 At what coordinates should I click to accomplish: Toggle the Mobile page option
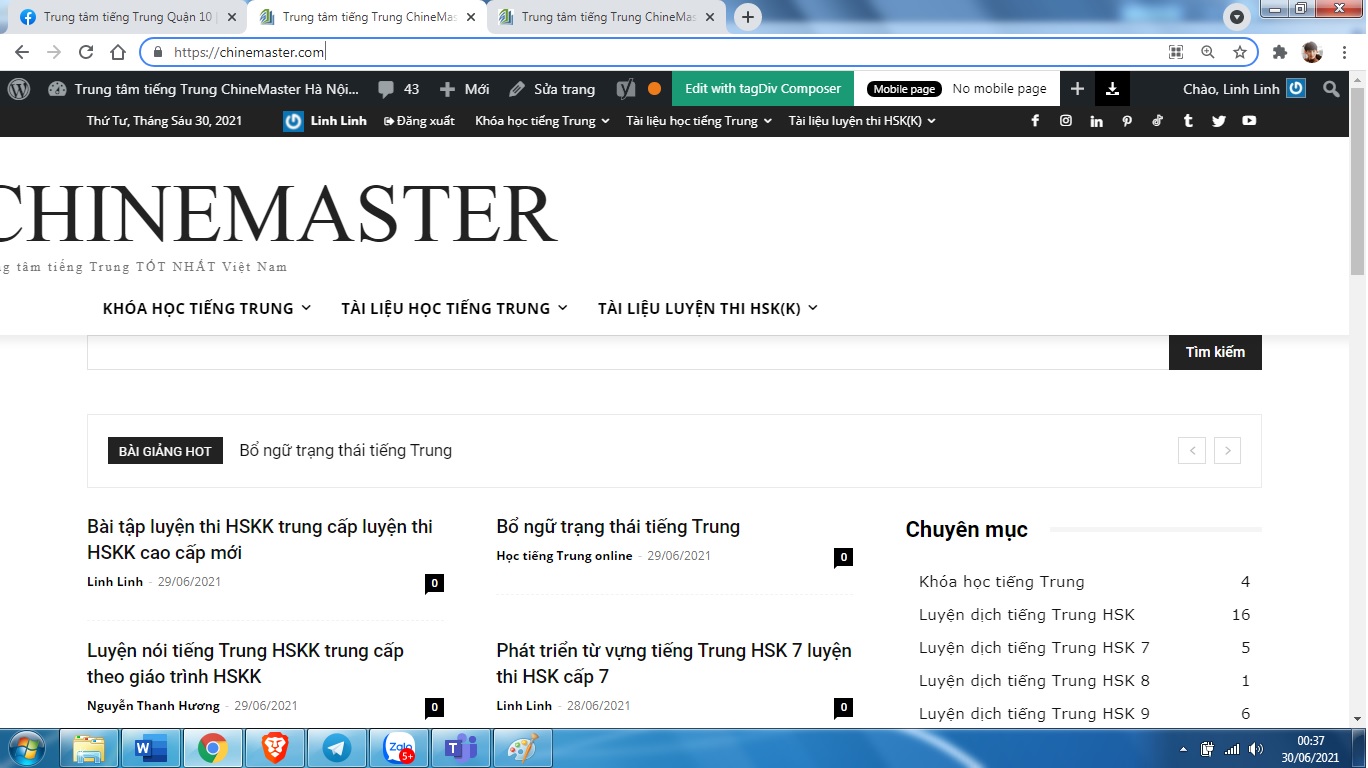(x=904, y=89)
